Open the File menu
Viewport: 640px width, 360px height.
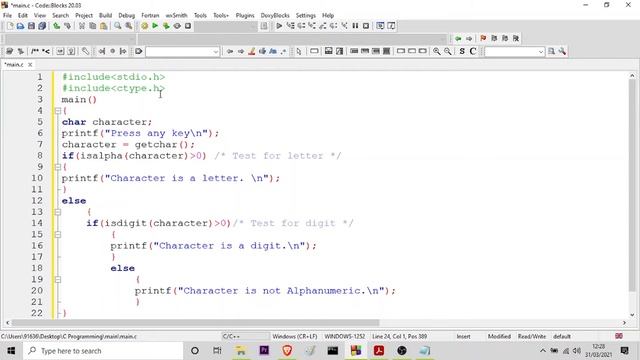tap(7, 16)
